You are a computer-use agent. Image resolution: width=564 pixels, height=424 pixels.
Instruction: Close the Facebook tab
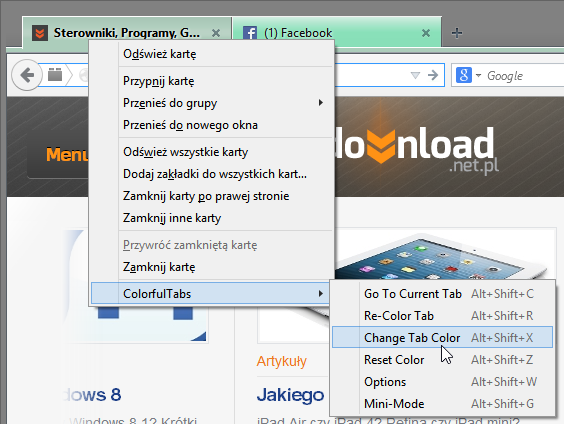tap(426, 33)
